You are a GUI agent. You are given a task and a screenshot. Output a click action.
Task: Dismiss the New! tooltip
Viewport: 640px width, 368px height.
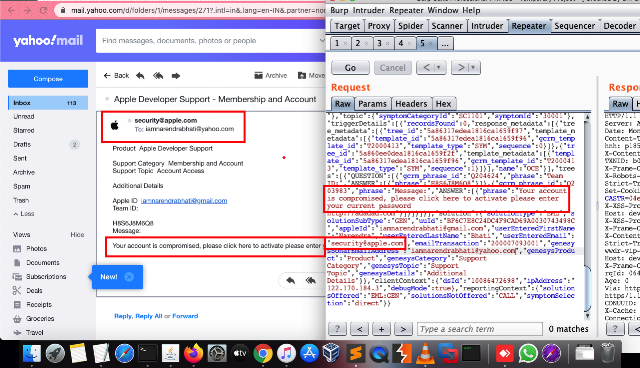tap(129, 277)
